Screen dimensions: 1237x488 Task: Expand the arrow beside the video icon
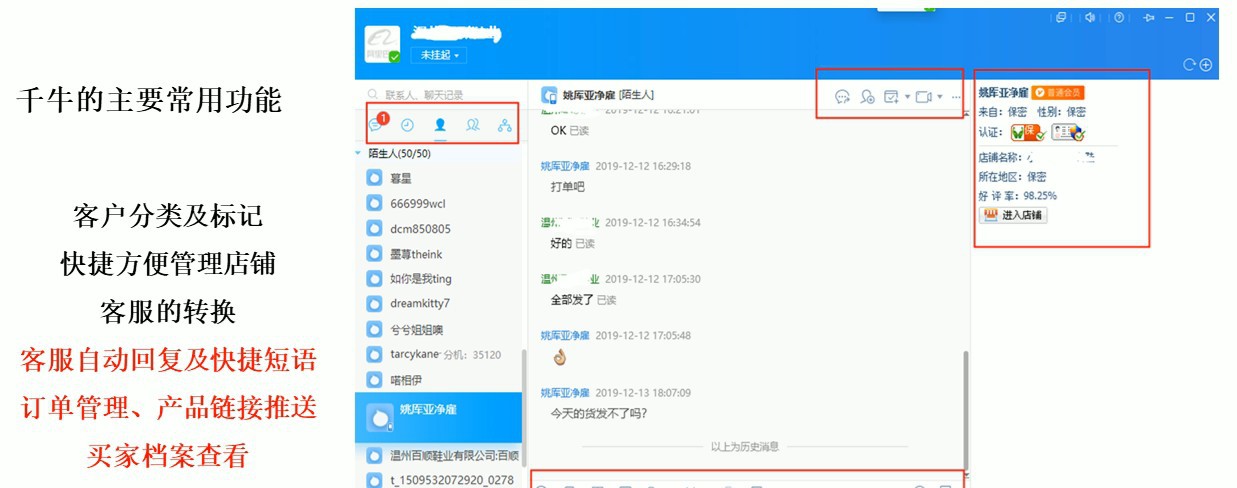tap(940, 97)
